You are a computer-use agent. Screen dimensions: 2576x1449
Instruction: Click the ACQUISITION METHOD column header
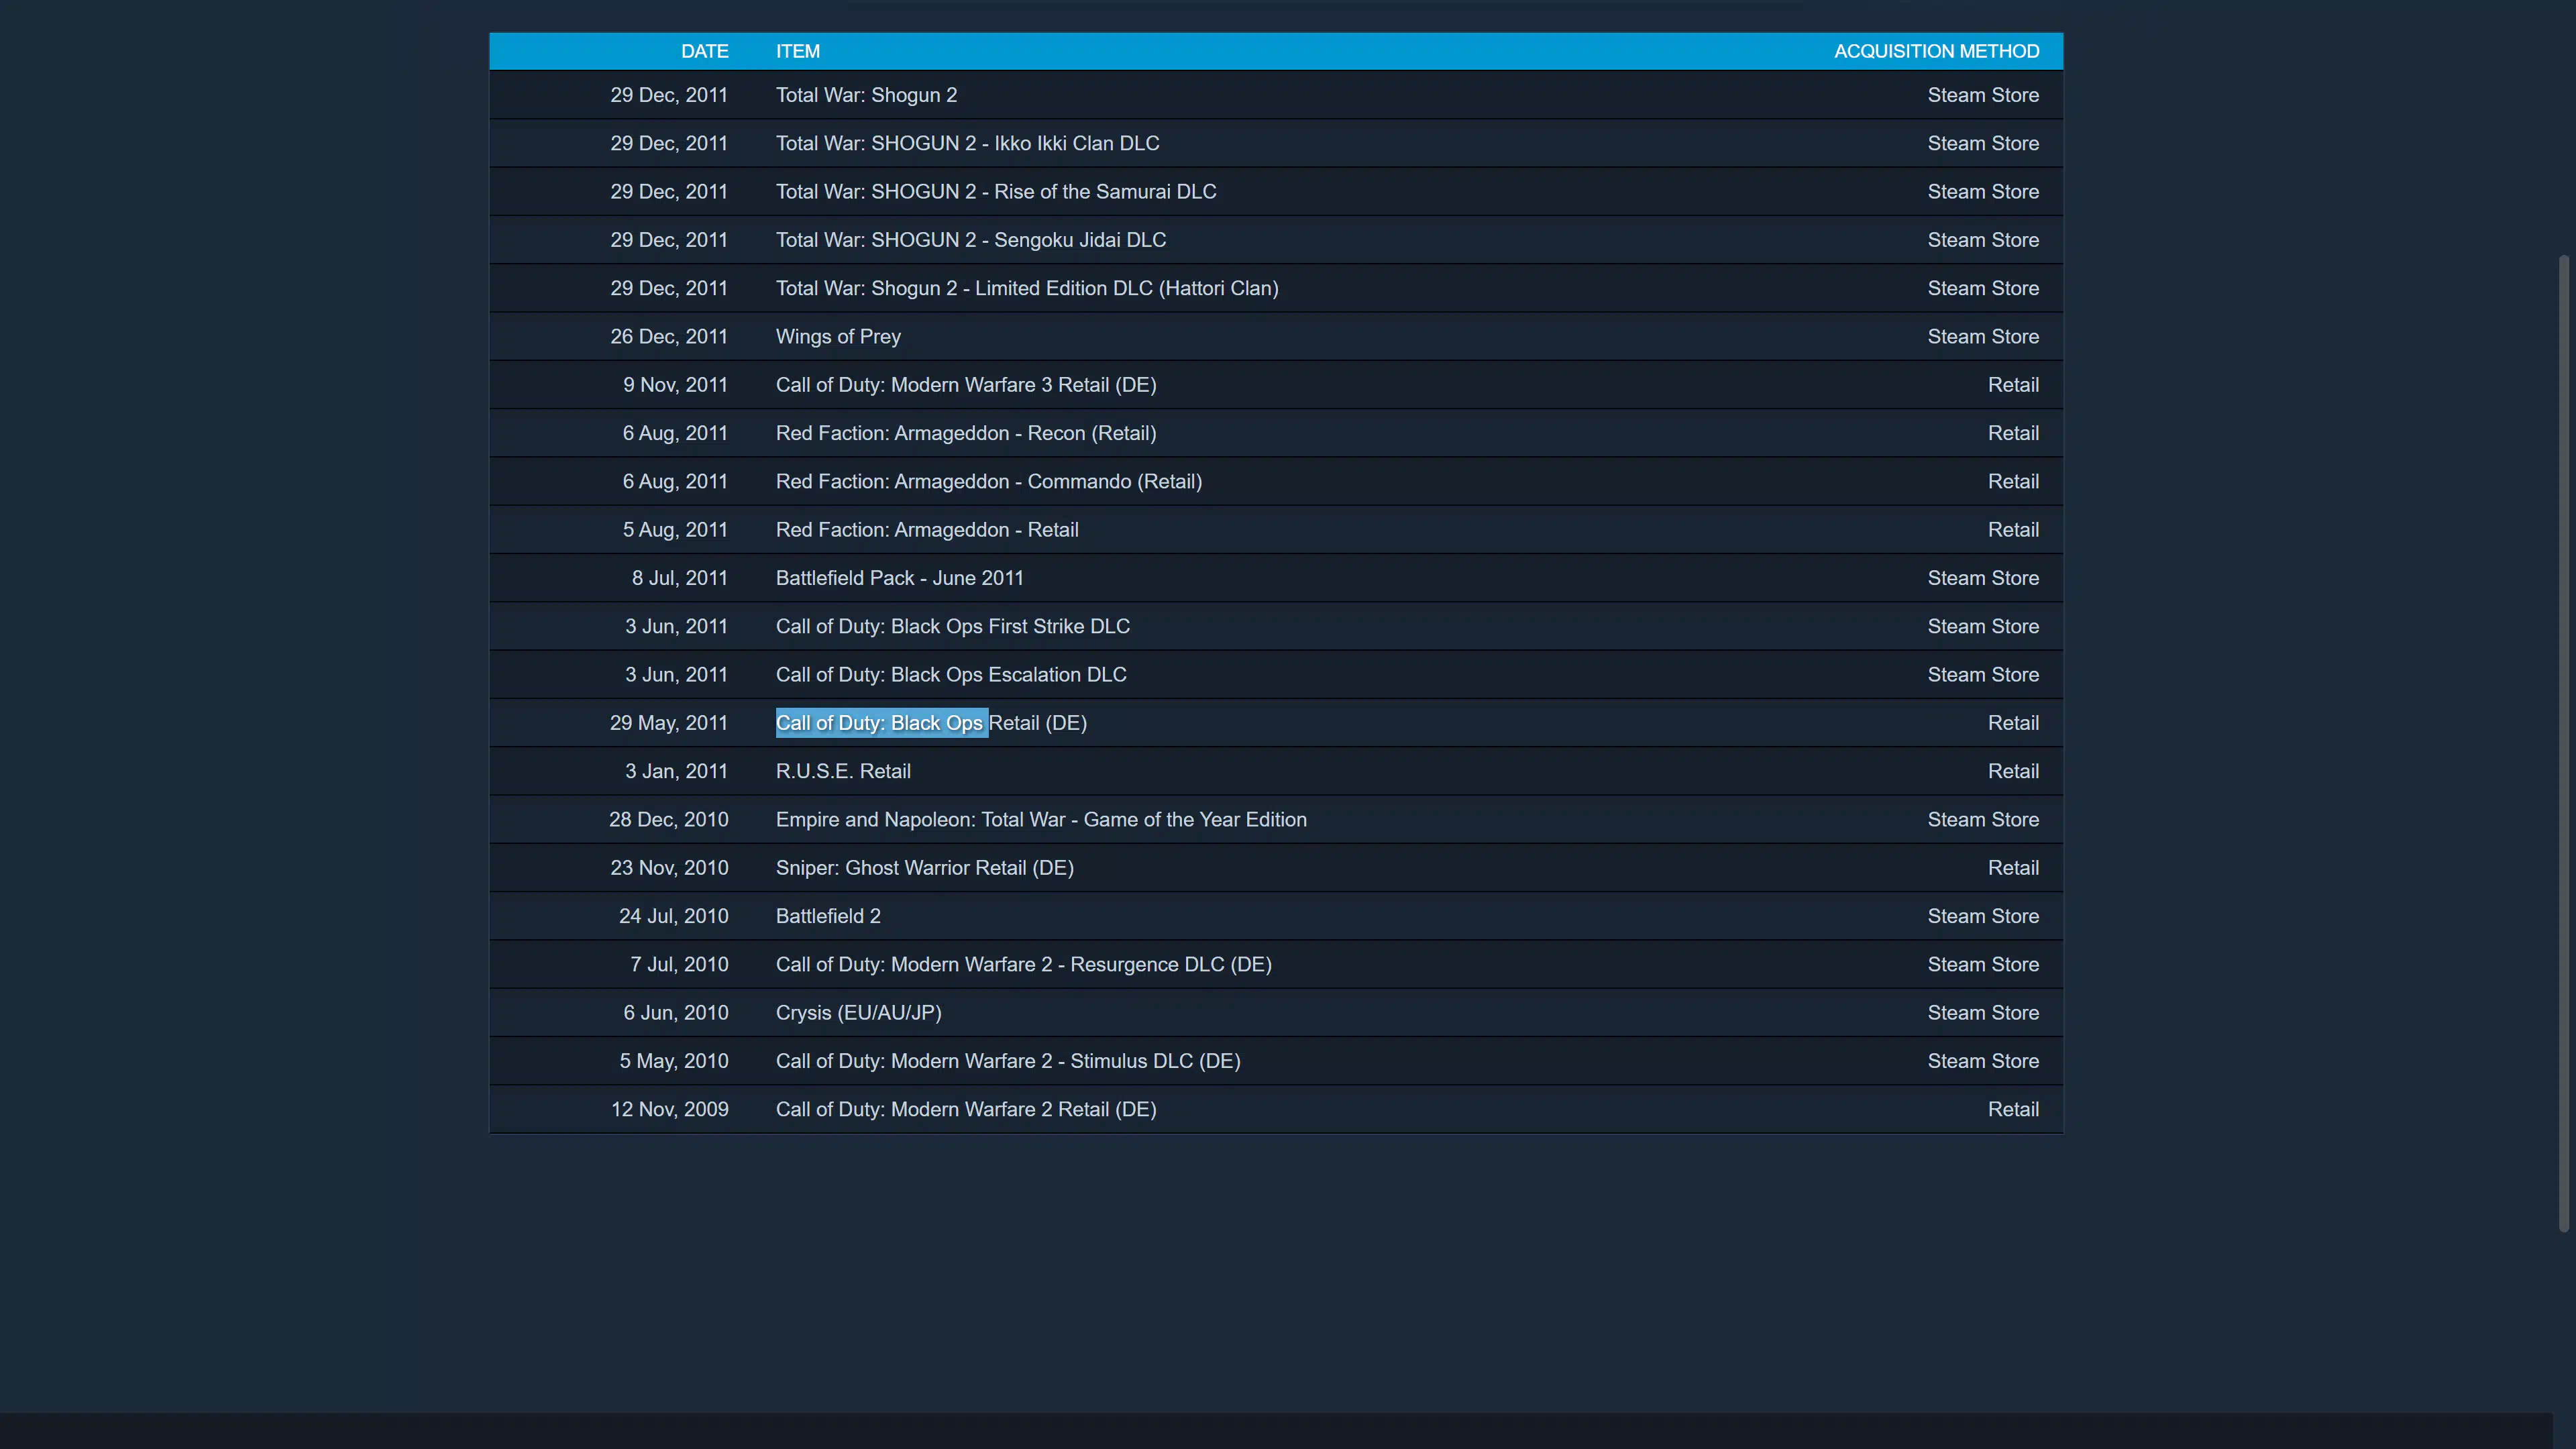(x=1936, y=51)
